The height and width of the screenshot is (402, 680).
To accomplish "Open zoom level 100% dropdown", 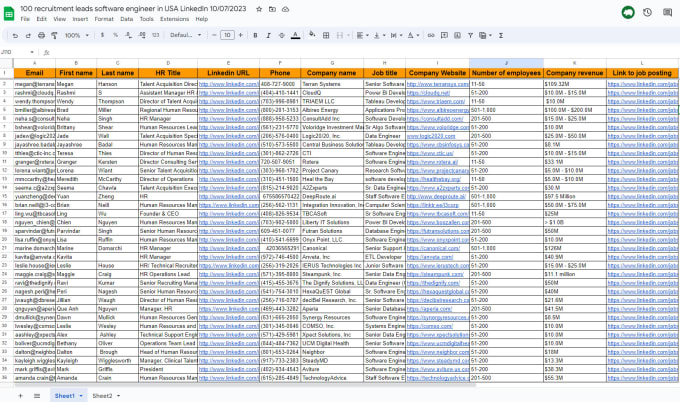I will 77,36.
